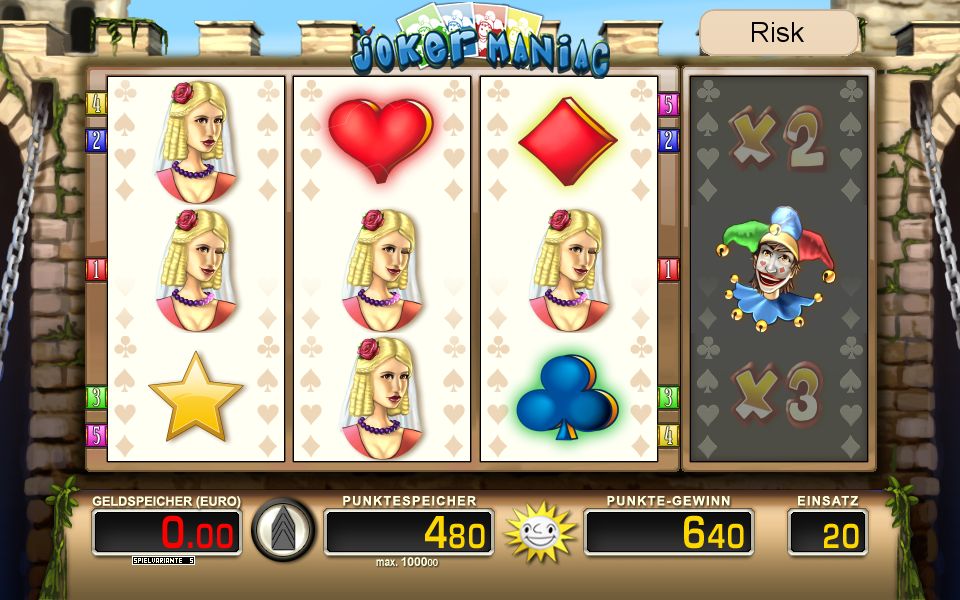The image size is (960, 600).
Task: Click the smiling sun logo icon
Action: pos(539,532)
